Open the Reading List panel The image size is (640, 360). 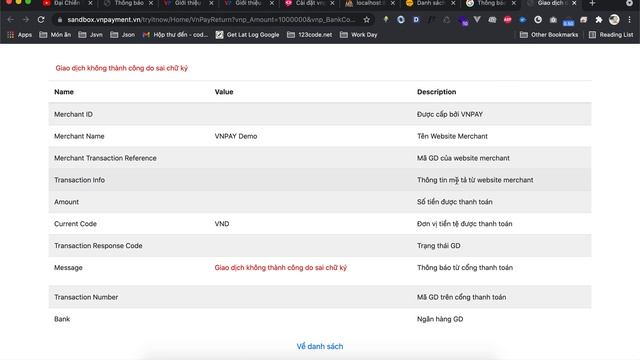(611, 35)
